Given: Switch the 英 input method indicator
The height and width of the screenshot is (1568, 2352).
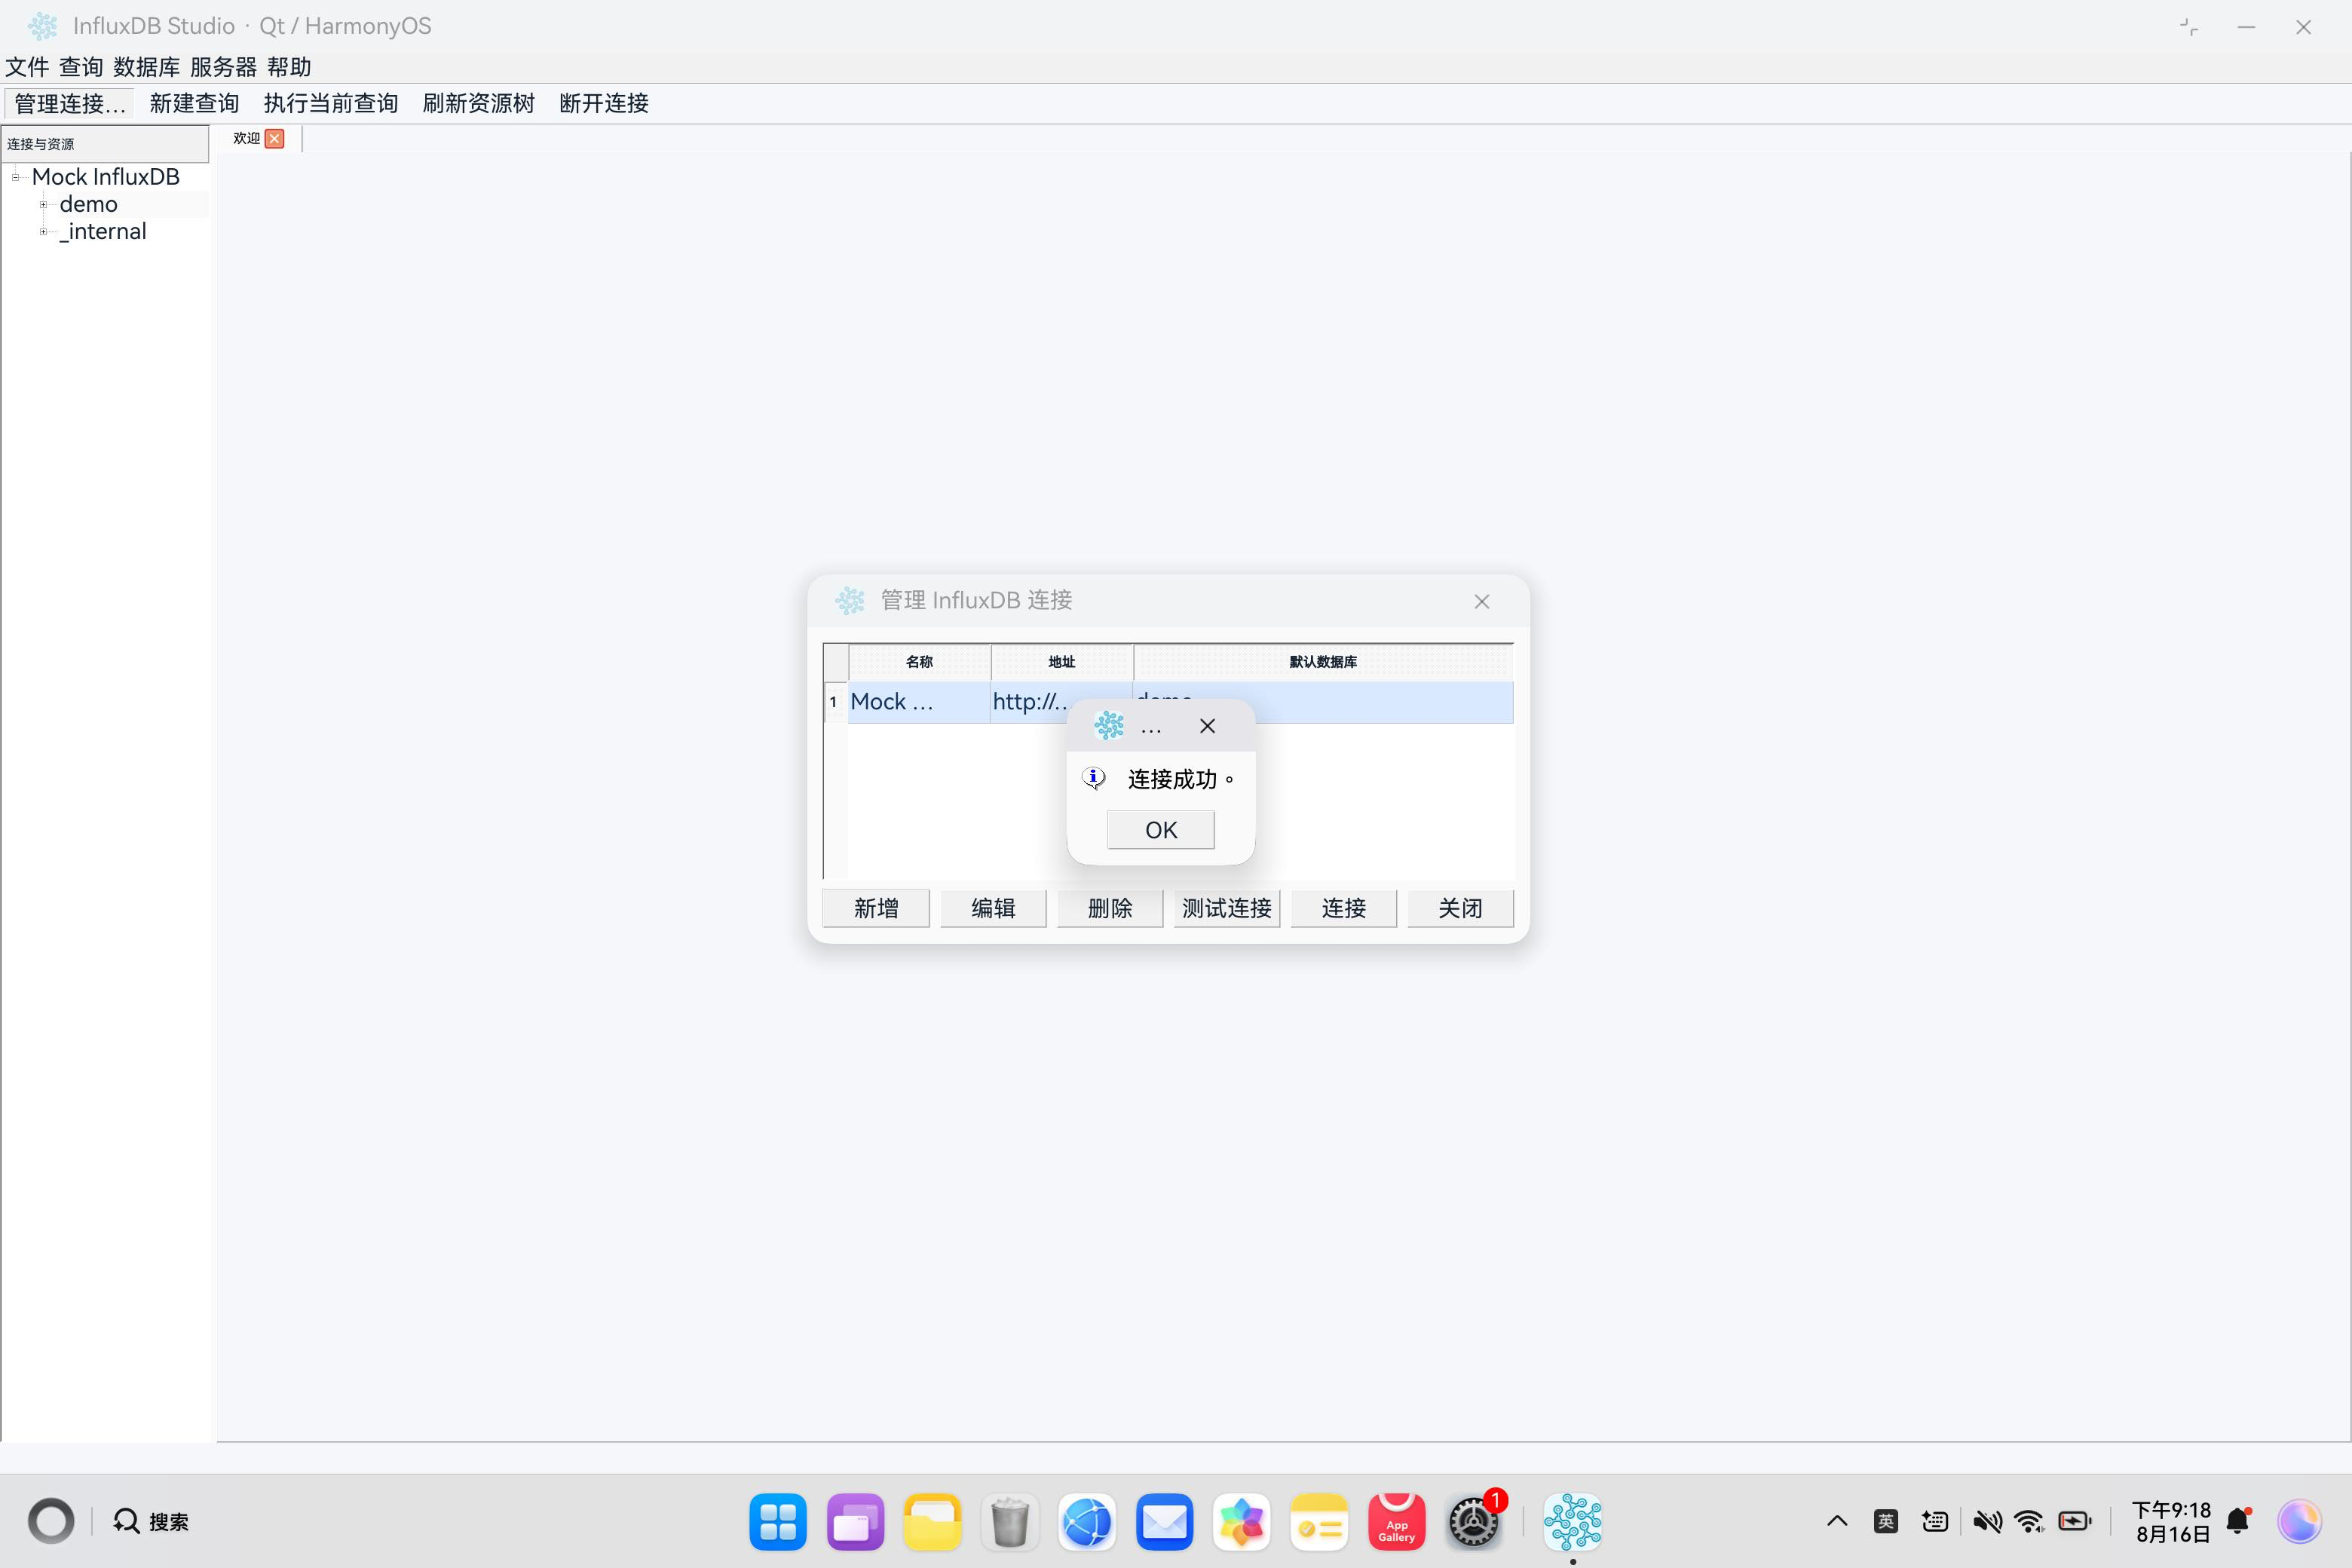Looking at the screenshot, I should pos(1886,1521).
